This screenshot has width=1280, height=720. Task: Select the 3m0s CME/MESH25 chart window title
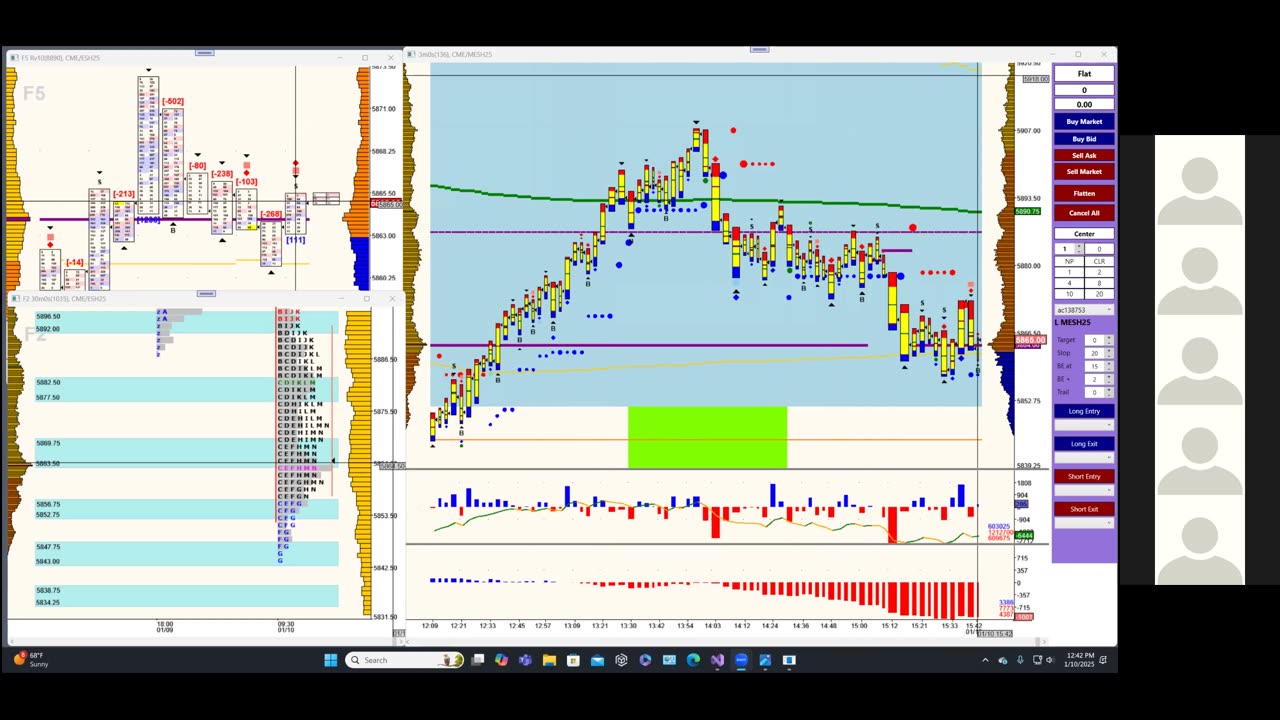455,54
